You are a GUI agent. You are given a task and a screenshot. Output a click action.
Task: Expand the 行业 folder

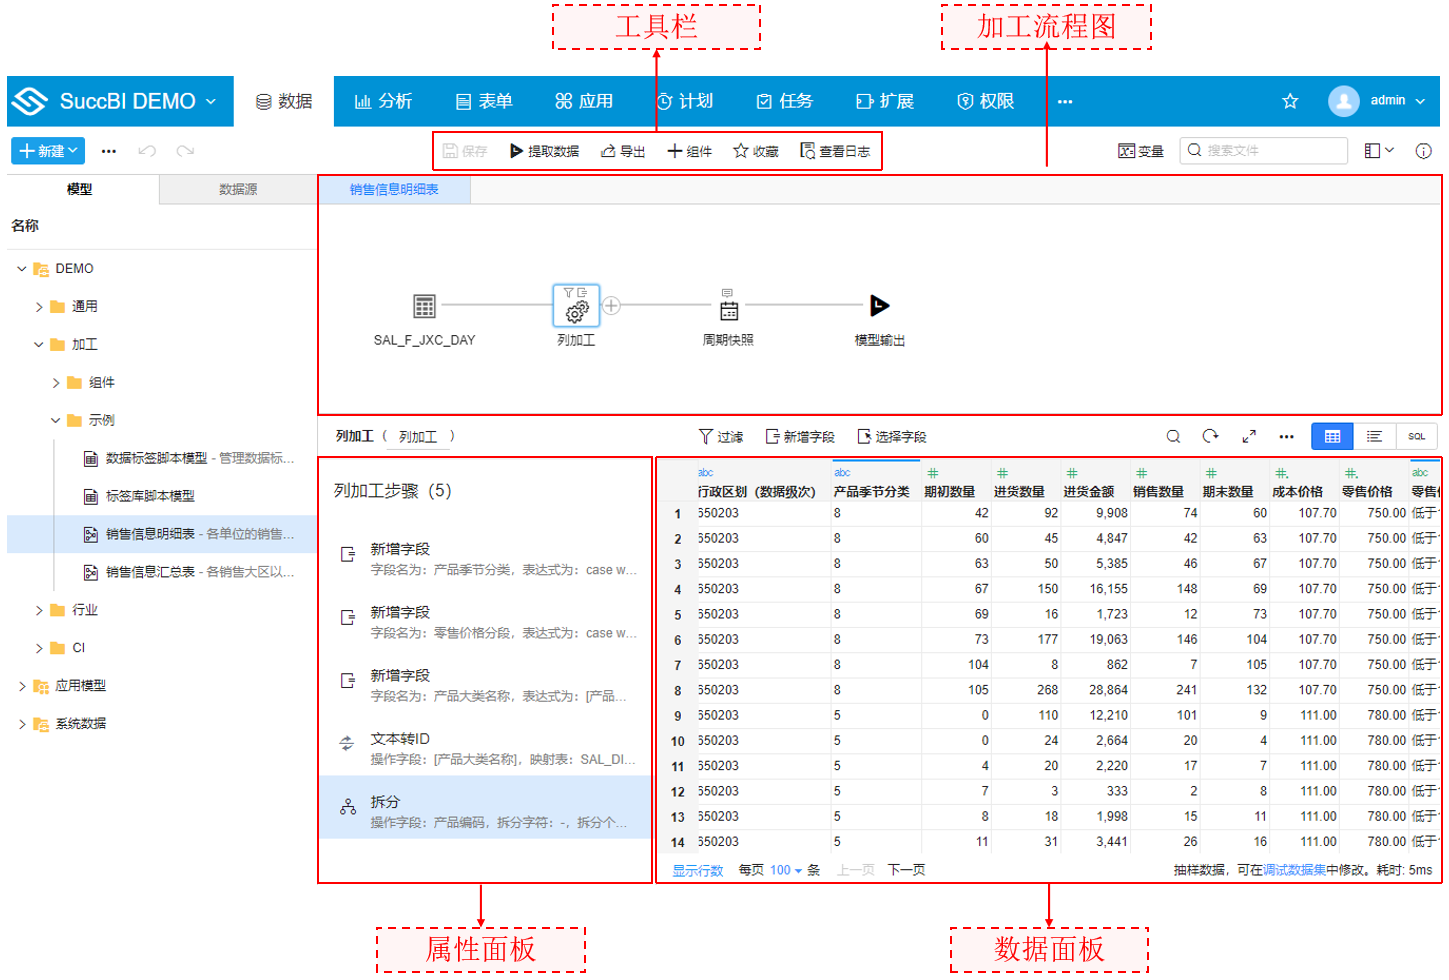pos(39,610)
